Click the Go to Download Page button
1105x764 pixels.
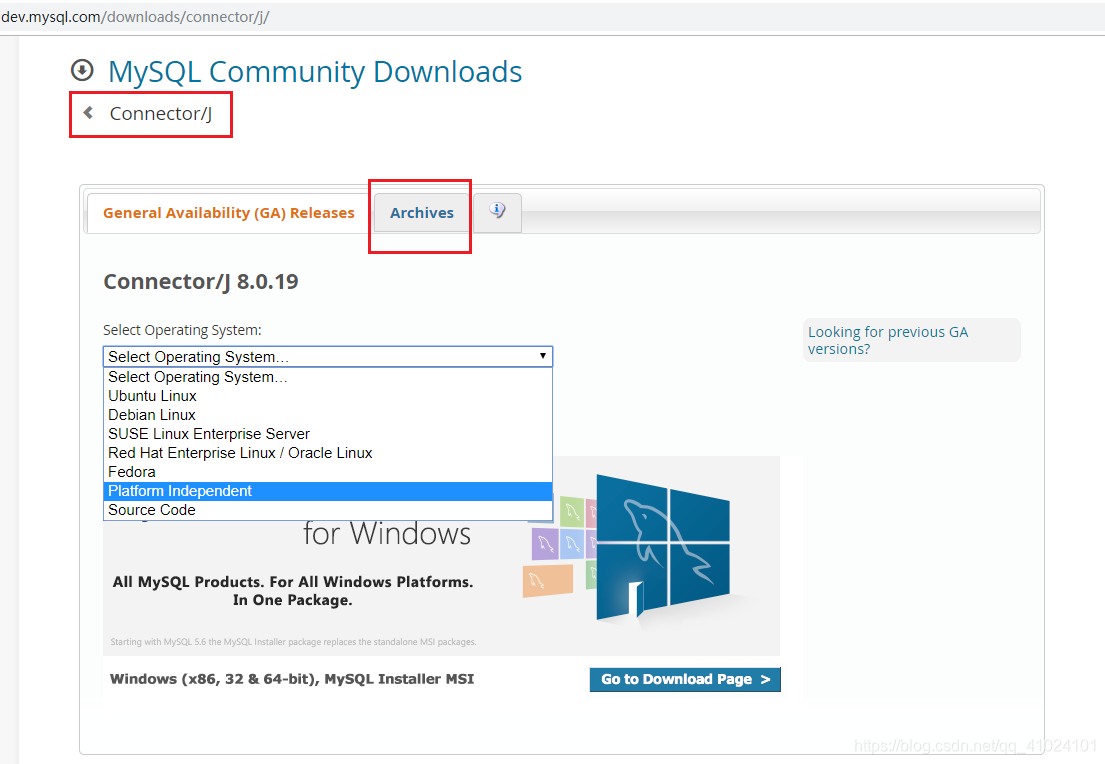[x=685, y=679]
